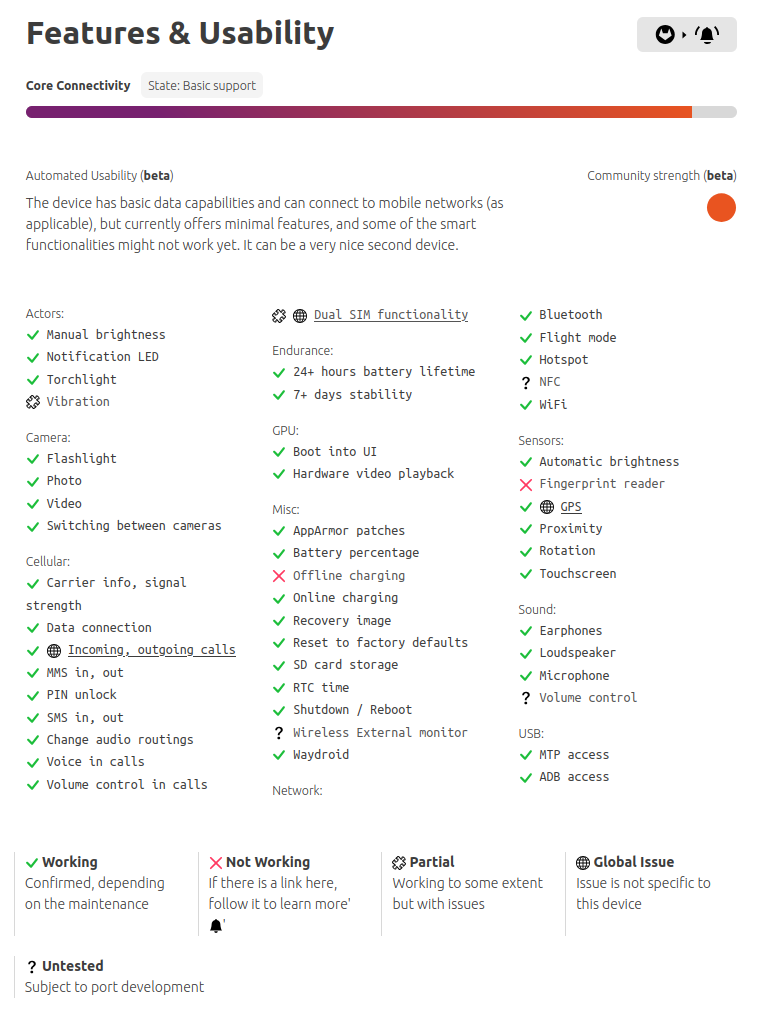The height and width of the screenshot is (1015, 769).
Task: Click the bell icon in Not Working legend
Action: [216, 926]
